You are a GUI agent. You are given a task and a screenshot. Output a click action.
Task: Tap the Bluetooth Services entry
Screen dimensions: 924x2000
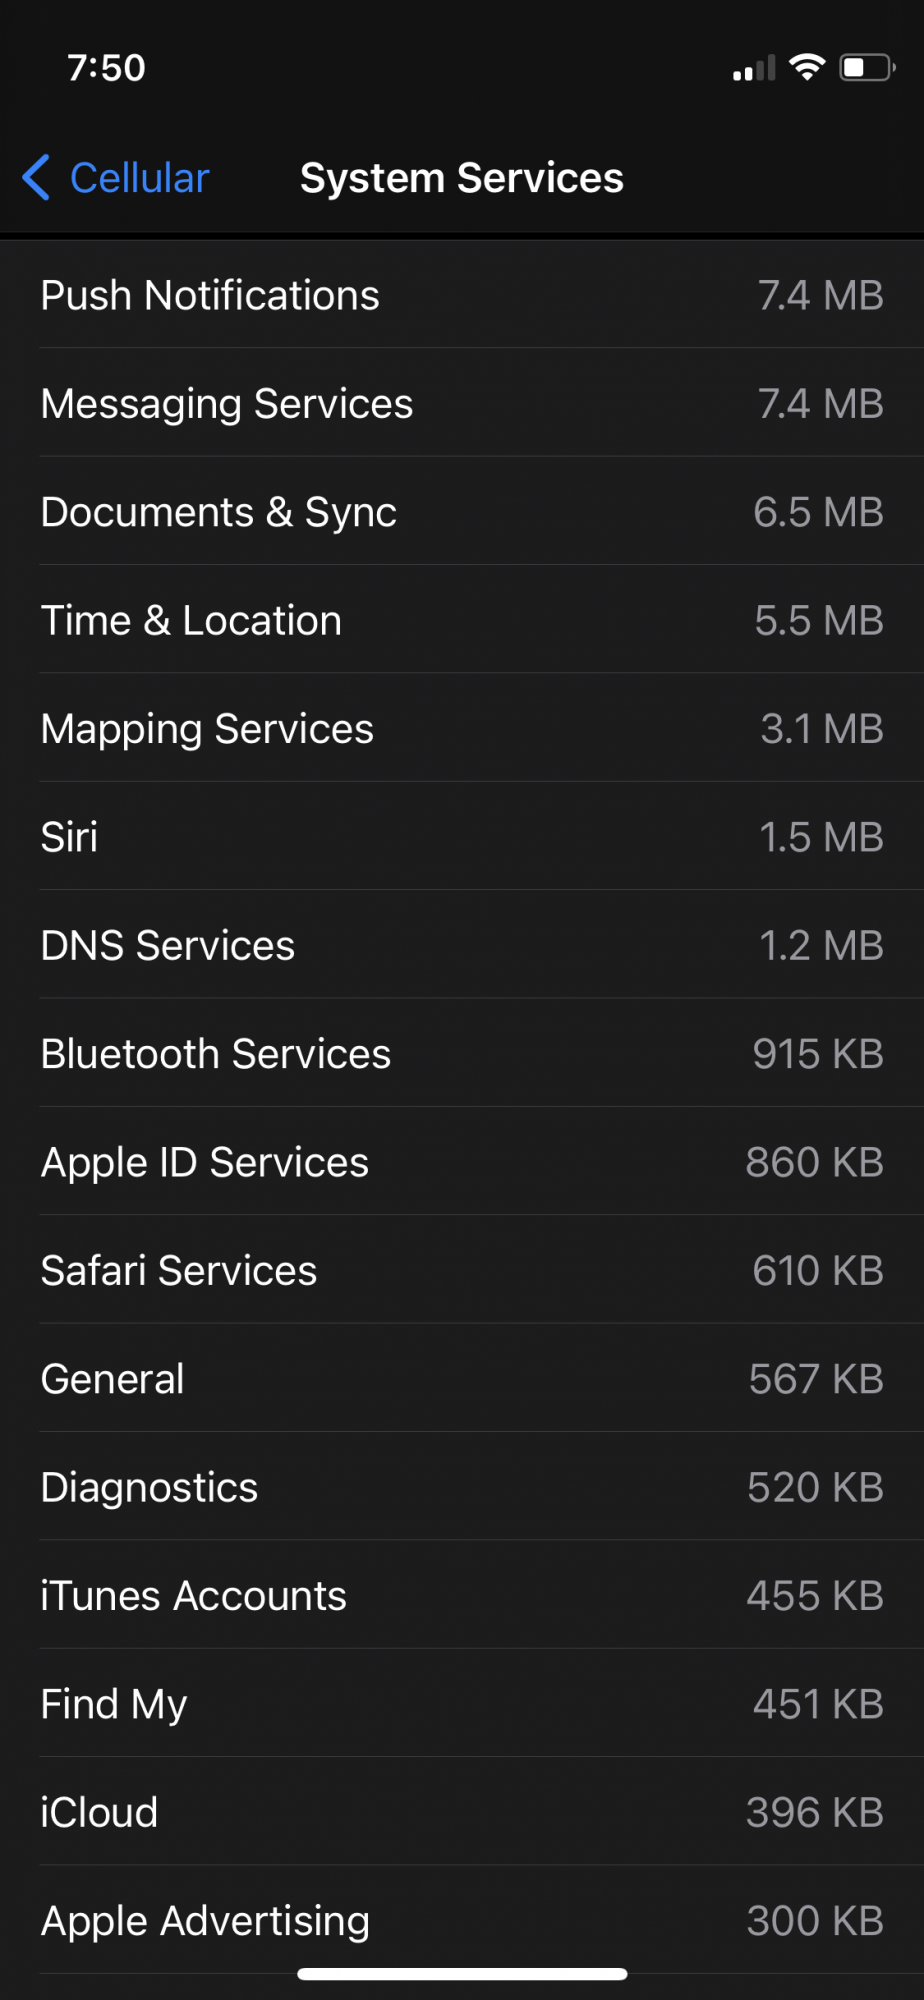click(x=462, y=1054)
